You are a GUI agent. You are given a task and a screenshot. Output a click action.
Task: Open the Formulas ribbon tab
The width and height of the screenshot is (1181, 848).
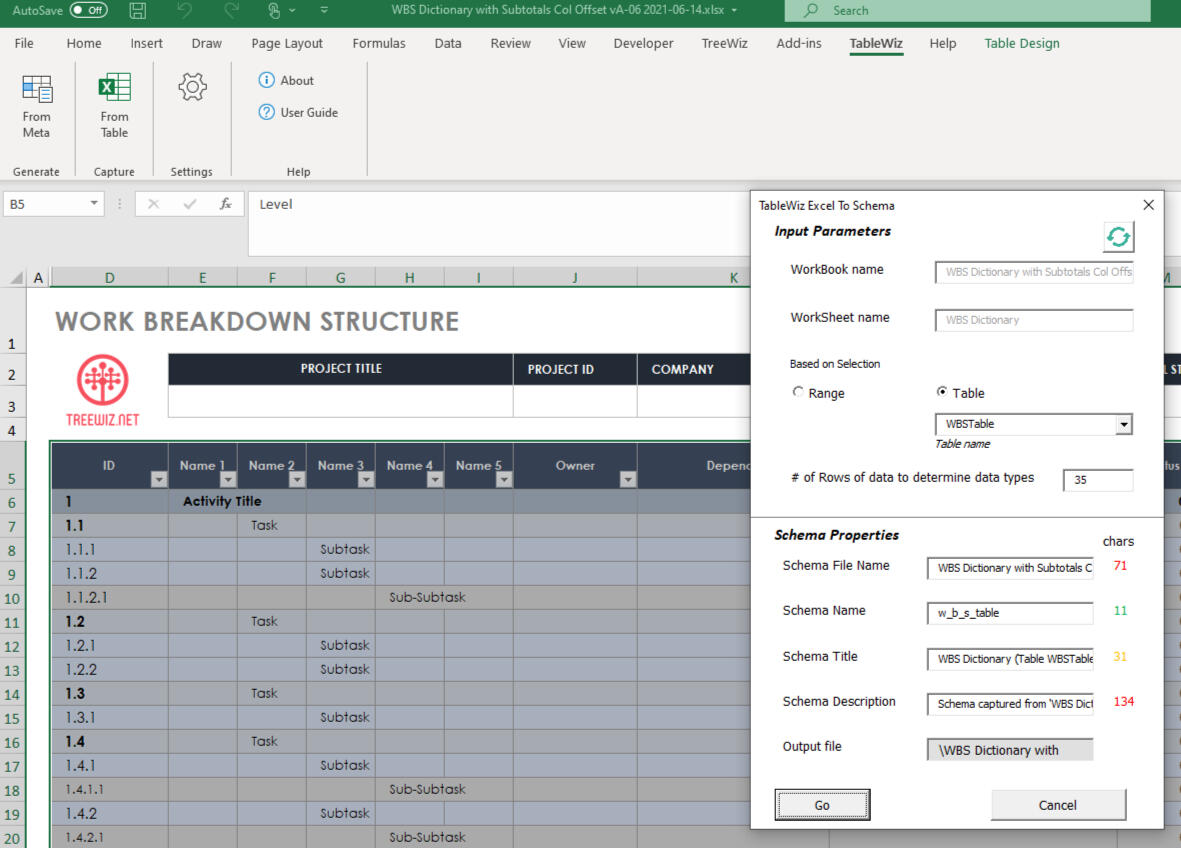379,43
